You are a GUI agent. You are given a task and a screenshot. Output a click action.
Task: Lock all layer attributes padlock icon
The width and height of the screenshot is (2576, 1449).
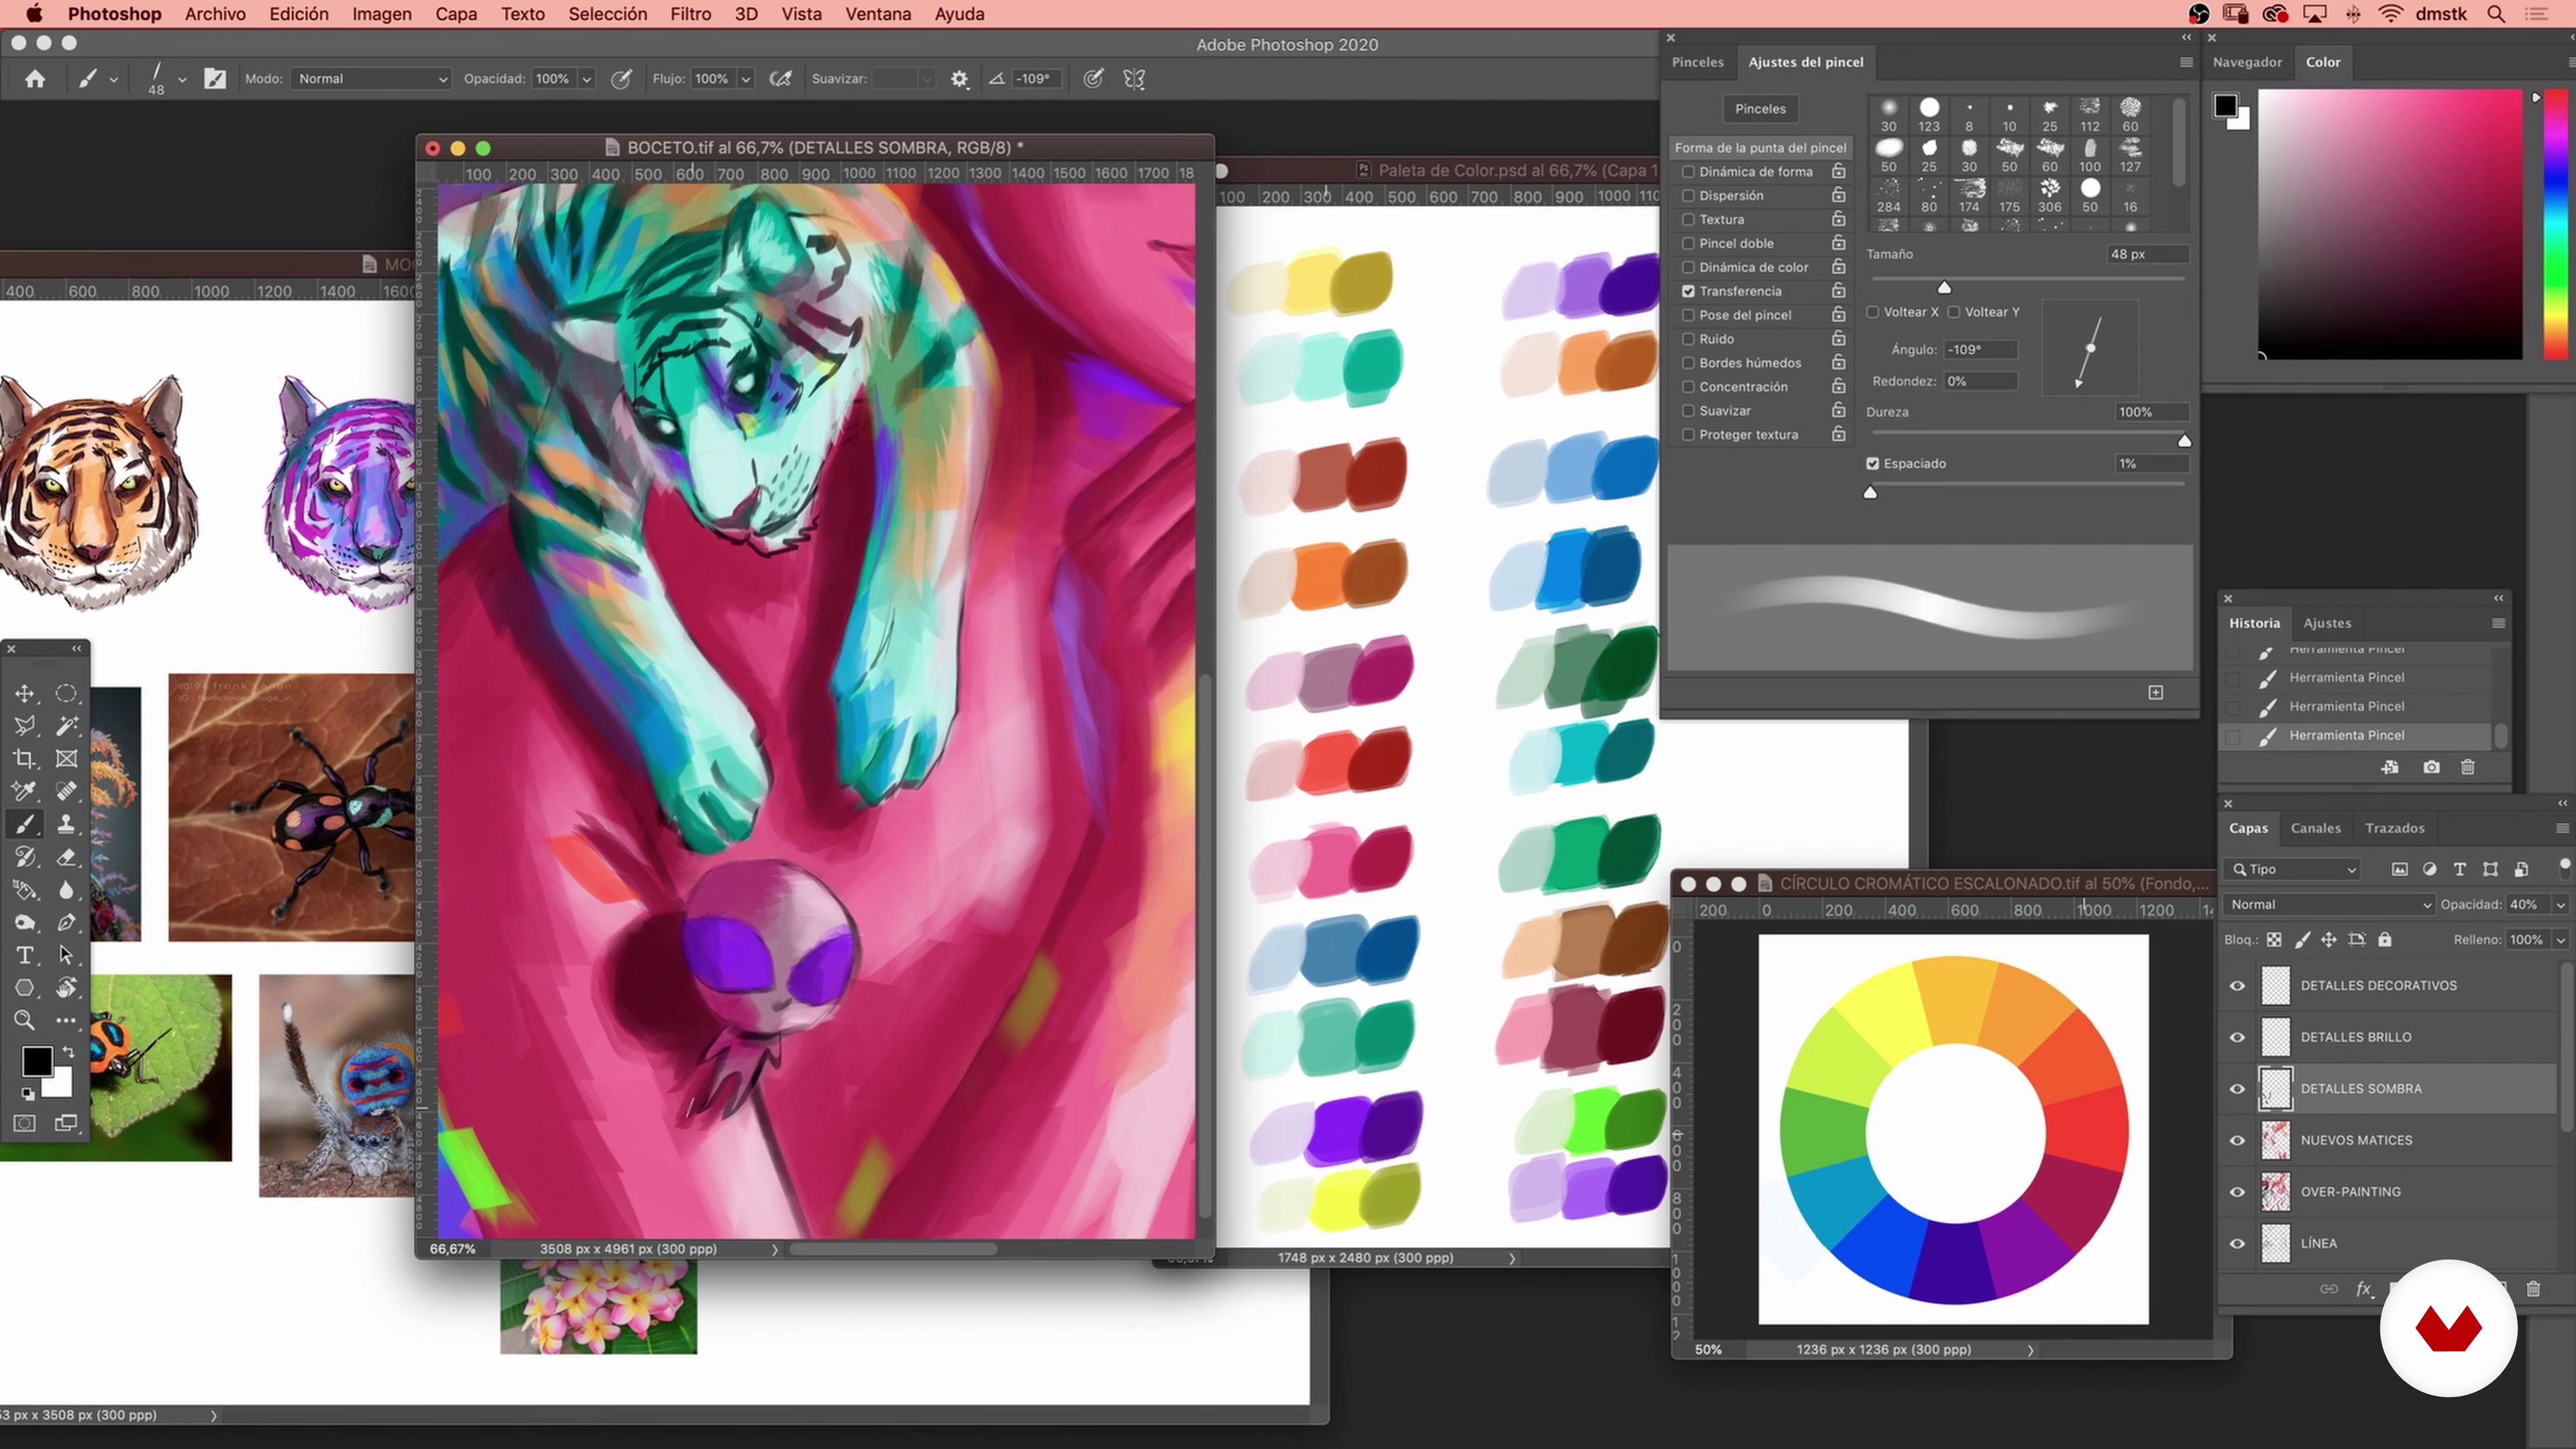(x=2384, y=939)
